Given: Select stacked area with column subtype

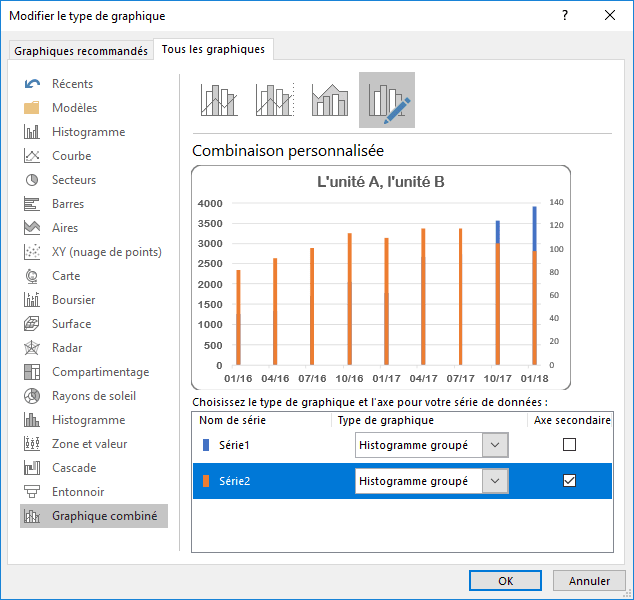Looking at the screenshot, I should (x=330, y=100).
